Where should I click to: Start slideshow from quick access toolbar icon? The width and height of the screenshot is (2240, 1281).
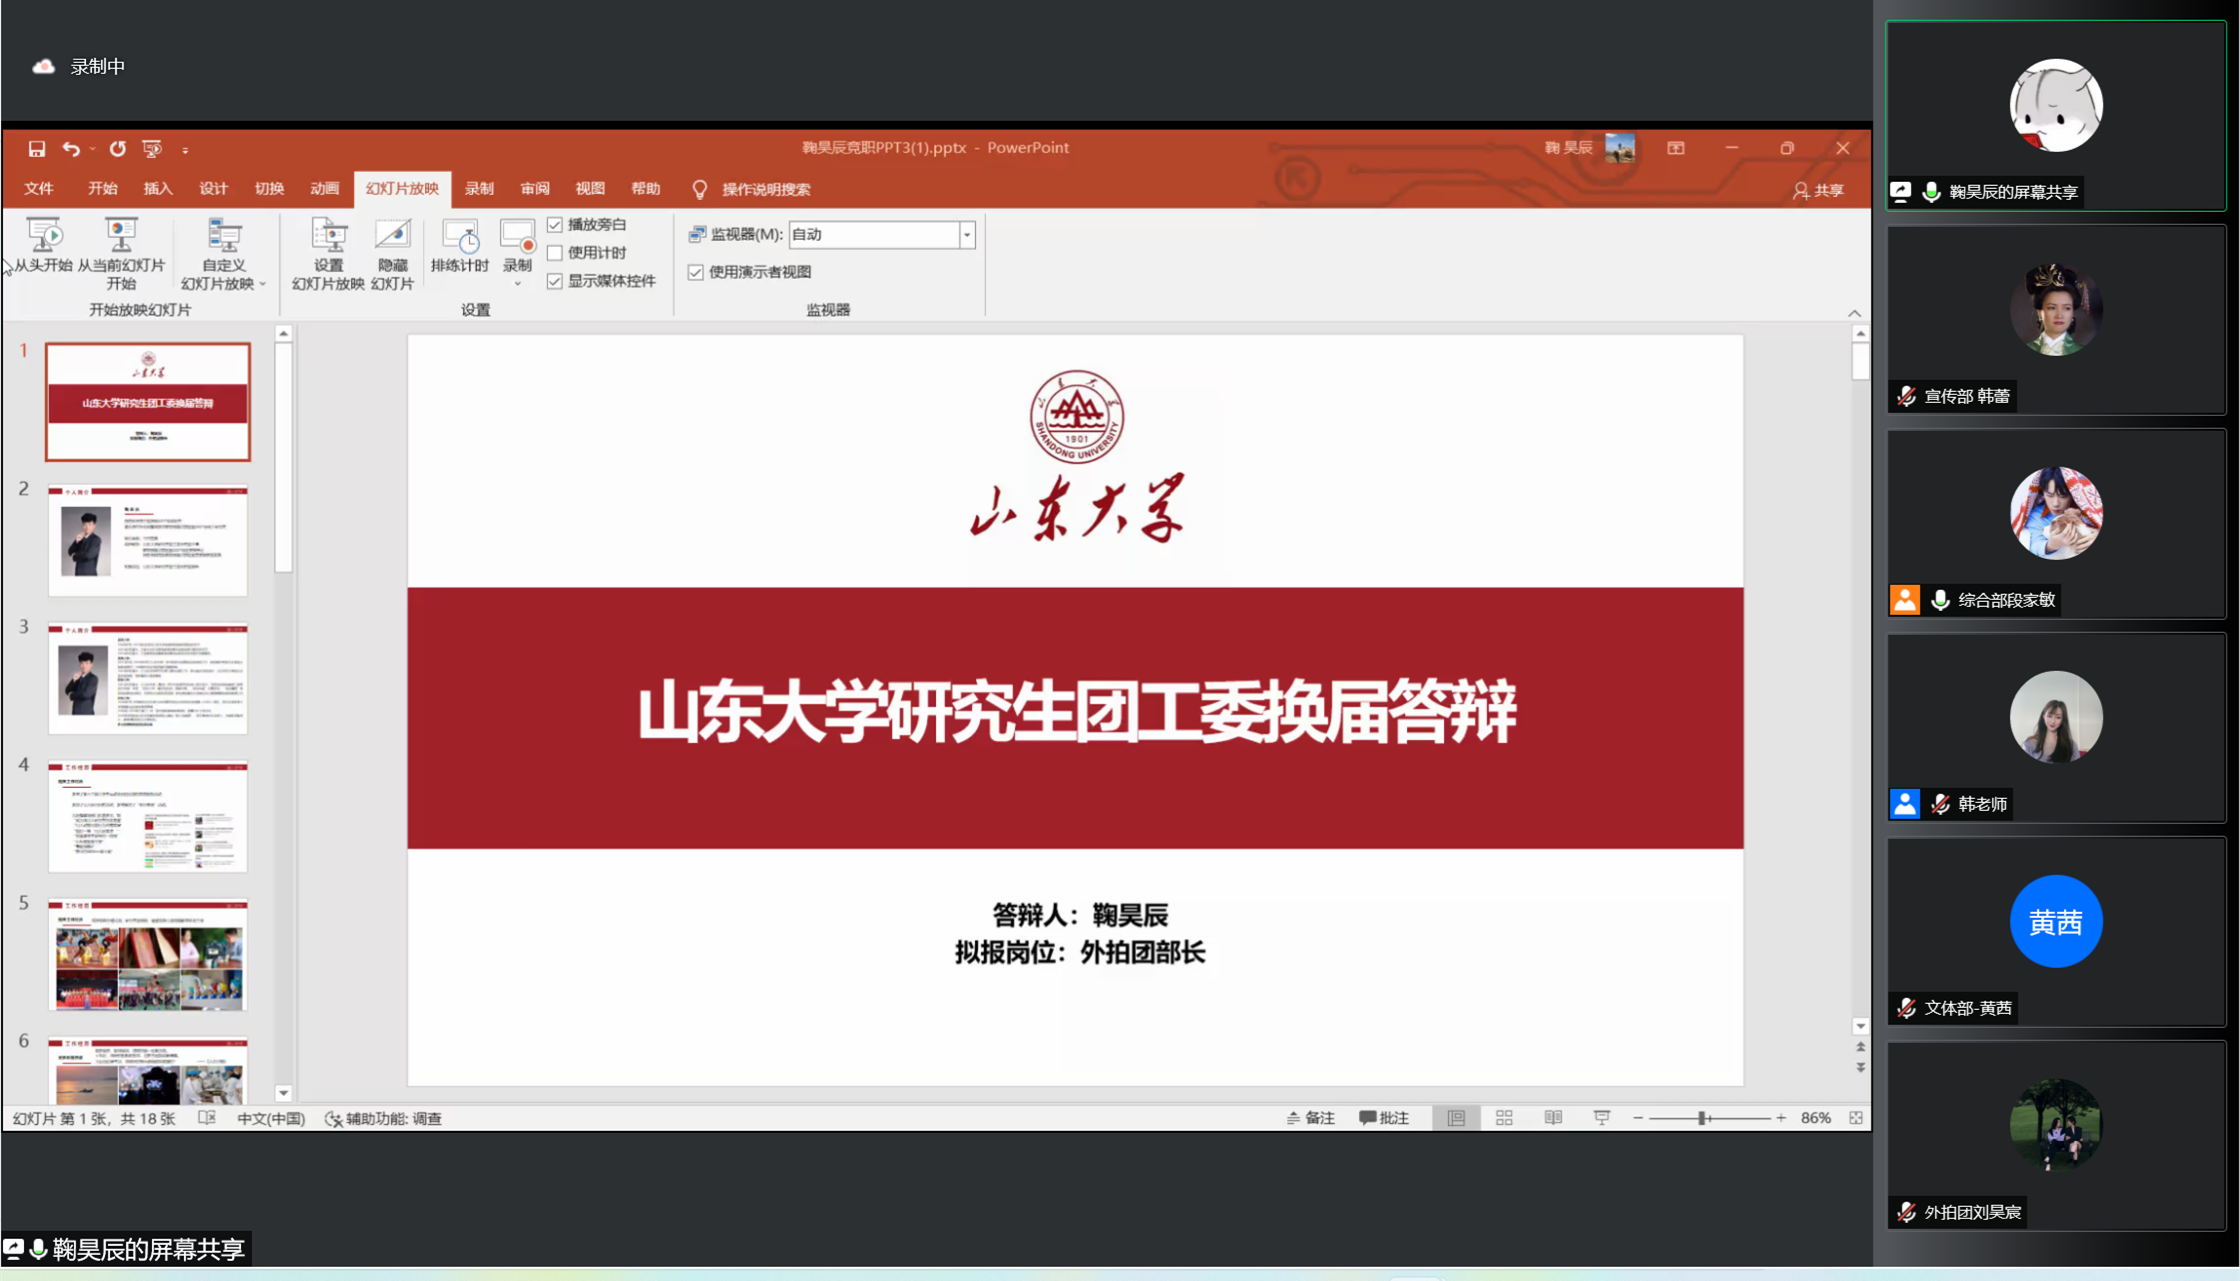click(152, 149)
